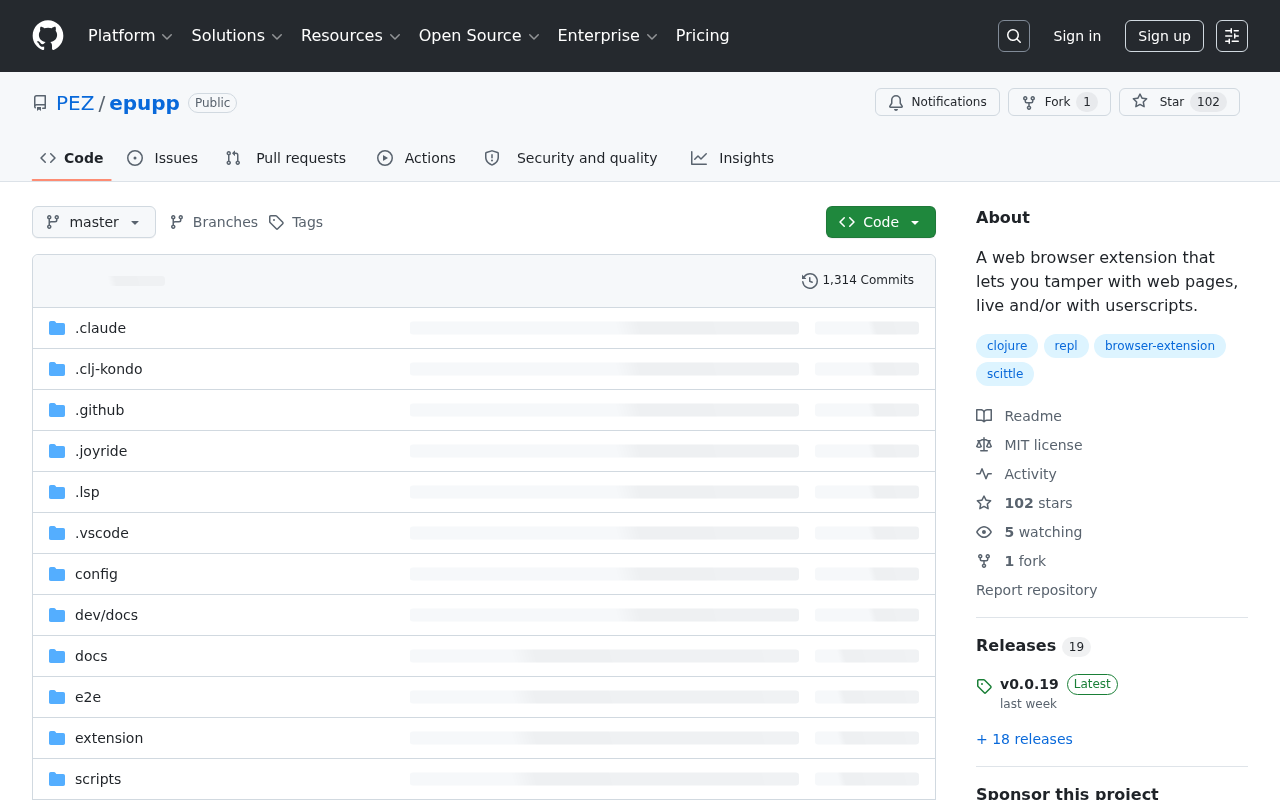
Task: Click the Activity pulse icon
Action: [x=984, y=474]
